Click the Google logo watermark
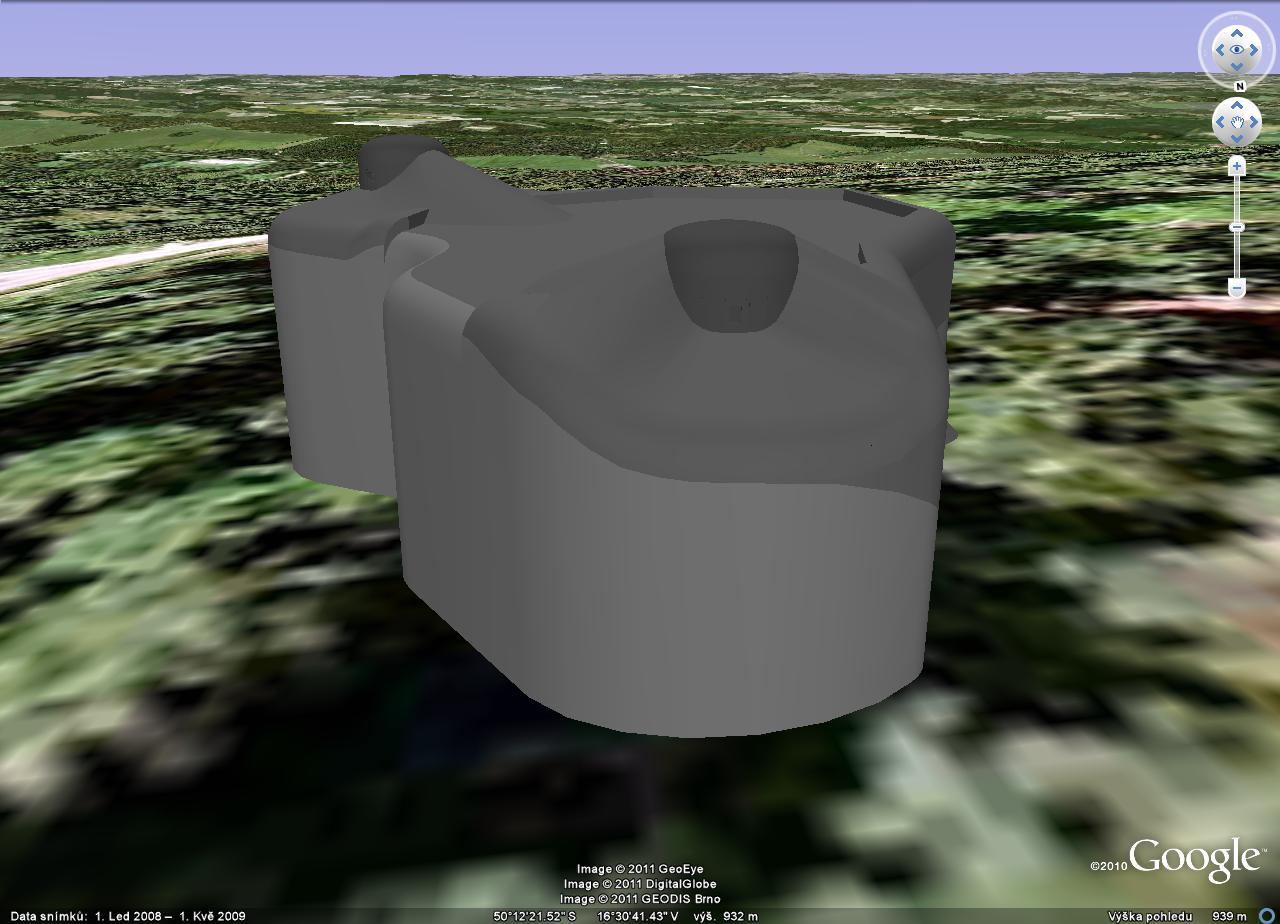The width and height of the screenshot is (1280, 924). (1194, 860)
